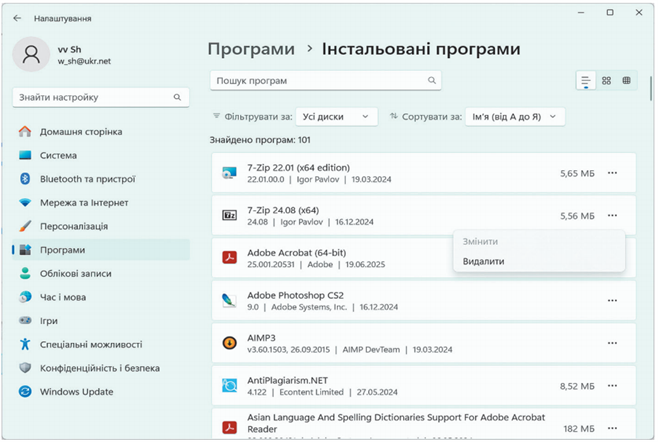658x442 pixels.
Task: Click the Знайти настройку search field
Action: tap(101, 97)
